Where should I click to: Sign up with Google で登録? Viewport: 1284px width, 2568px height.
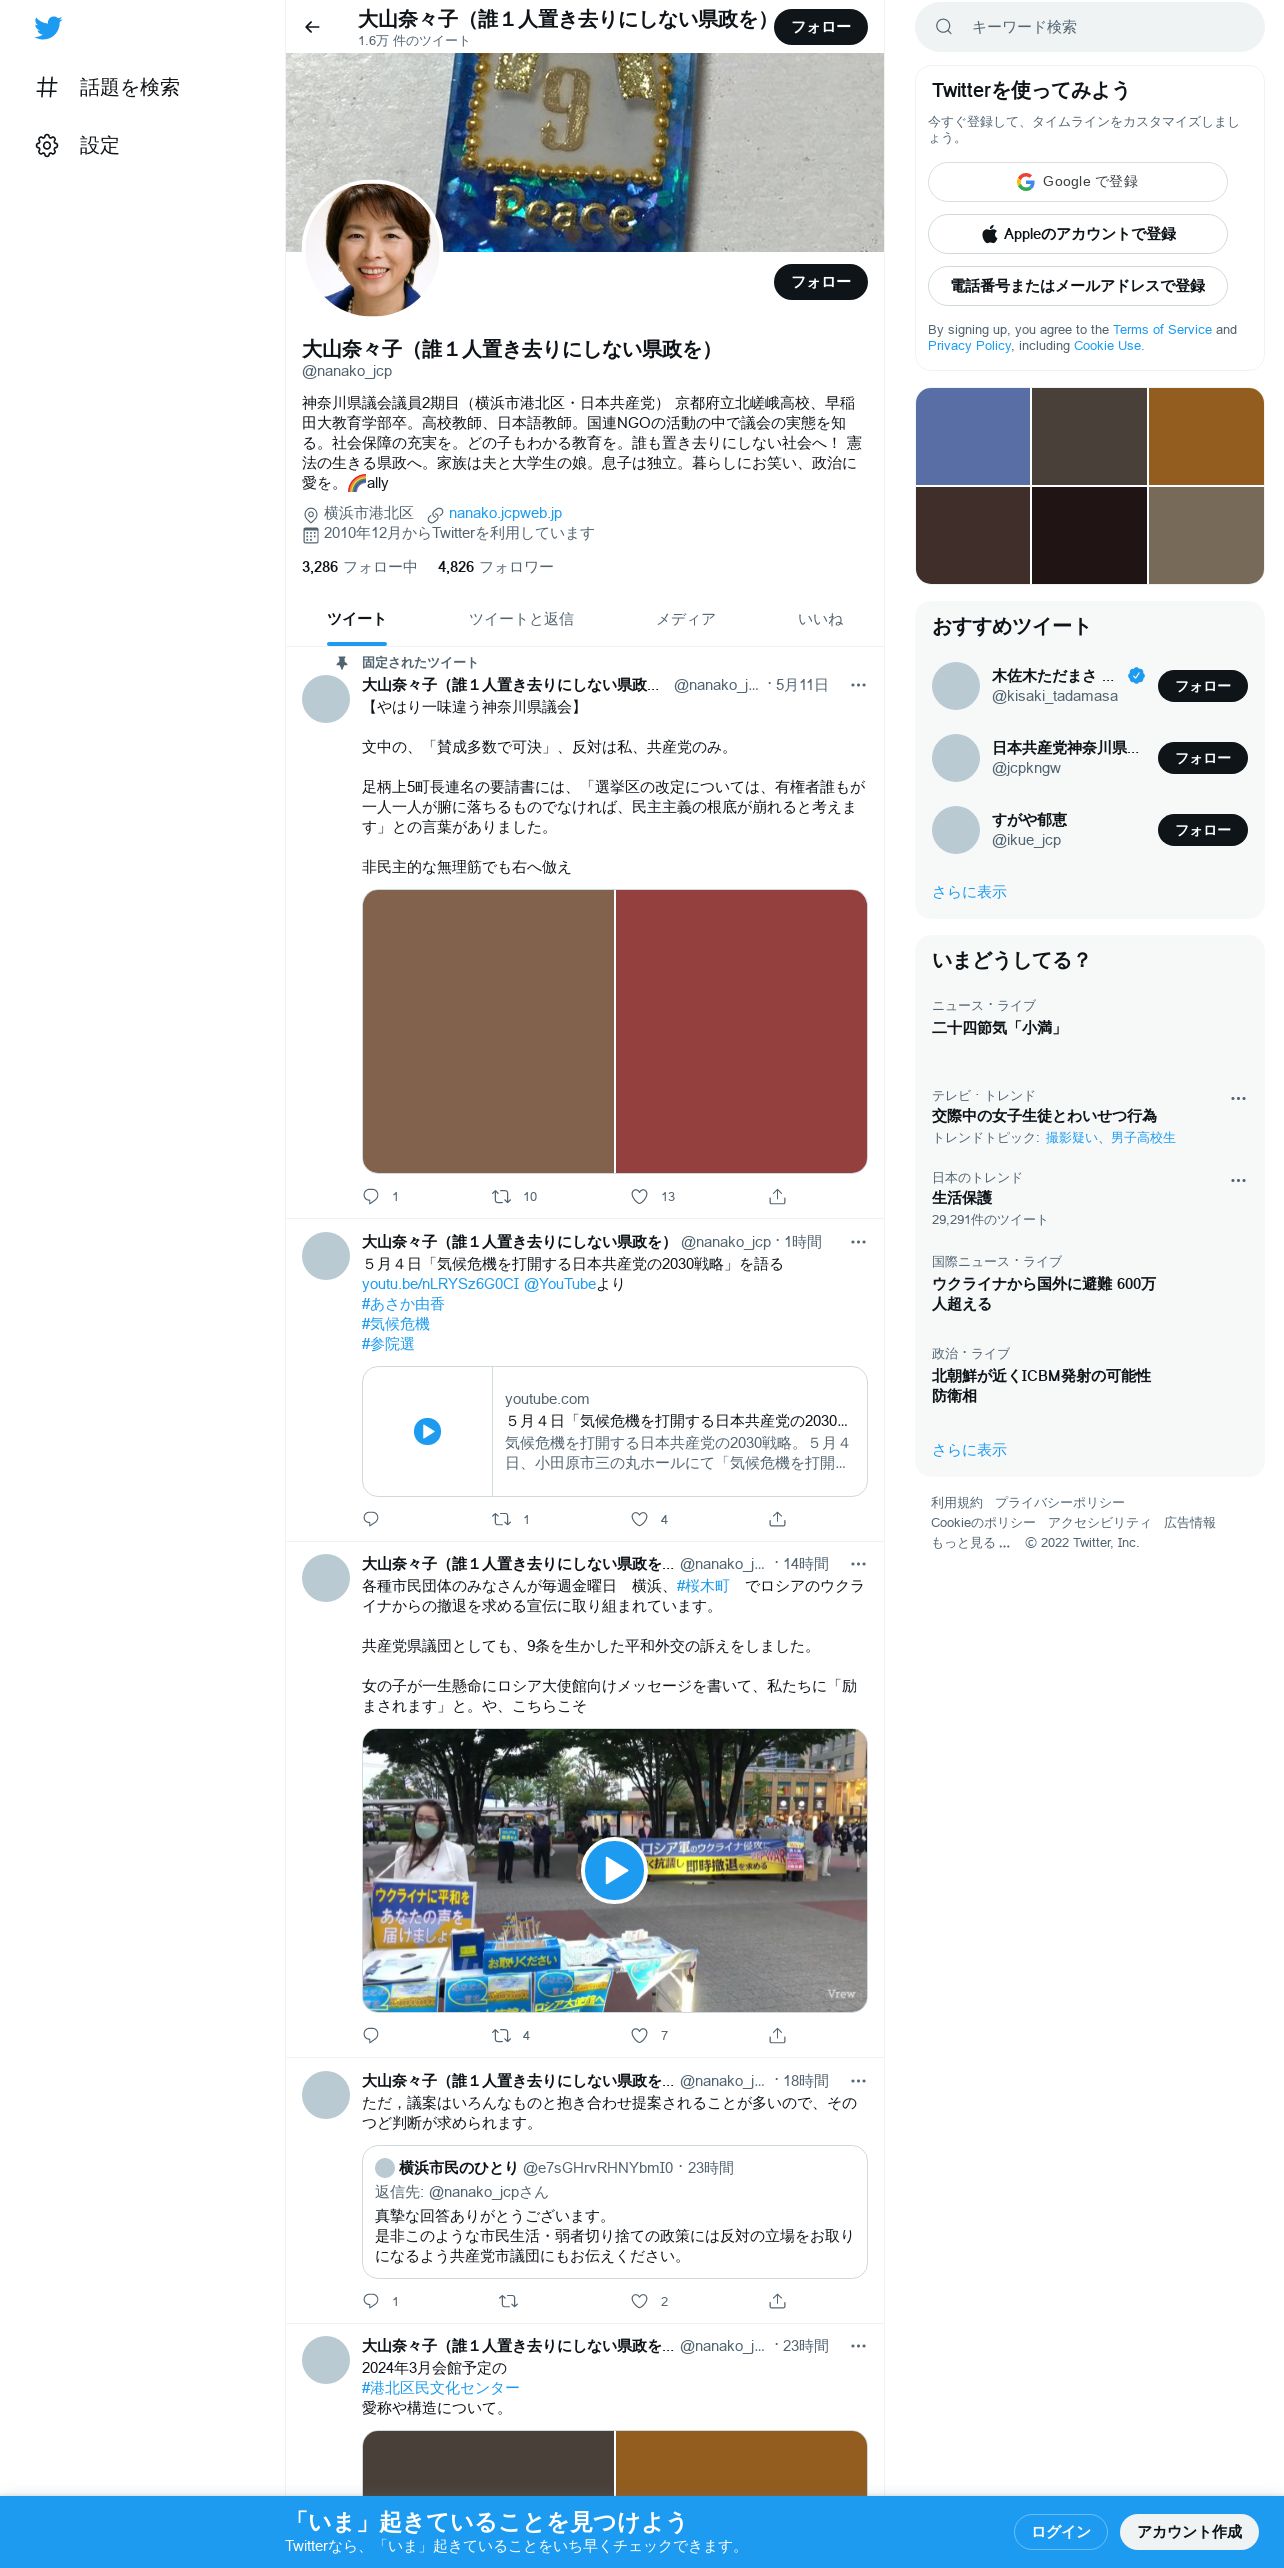pos(1078,182)
